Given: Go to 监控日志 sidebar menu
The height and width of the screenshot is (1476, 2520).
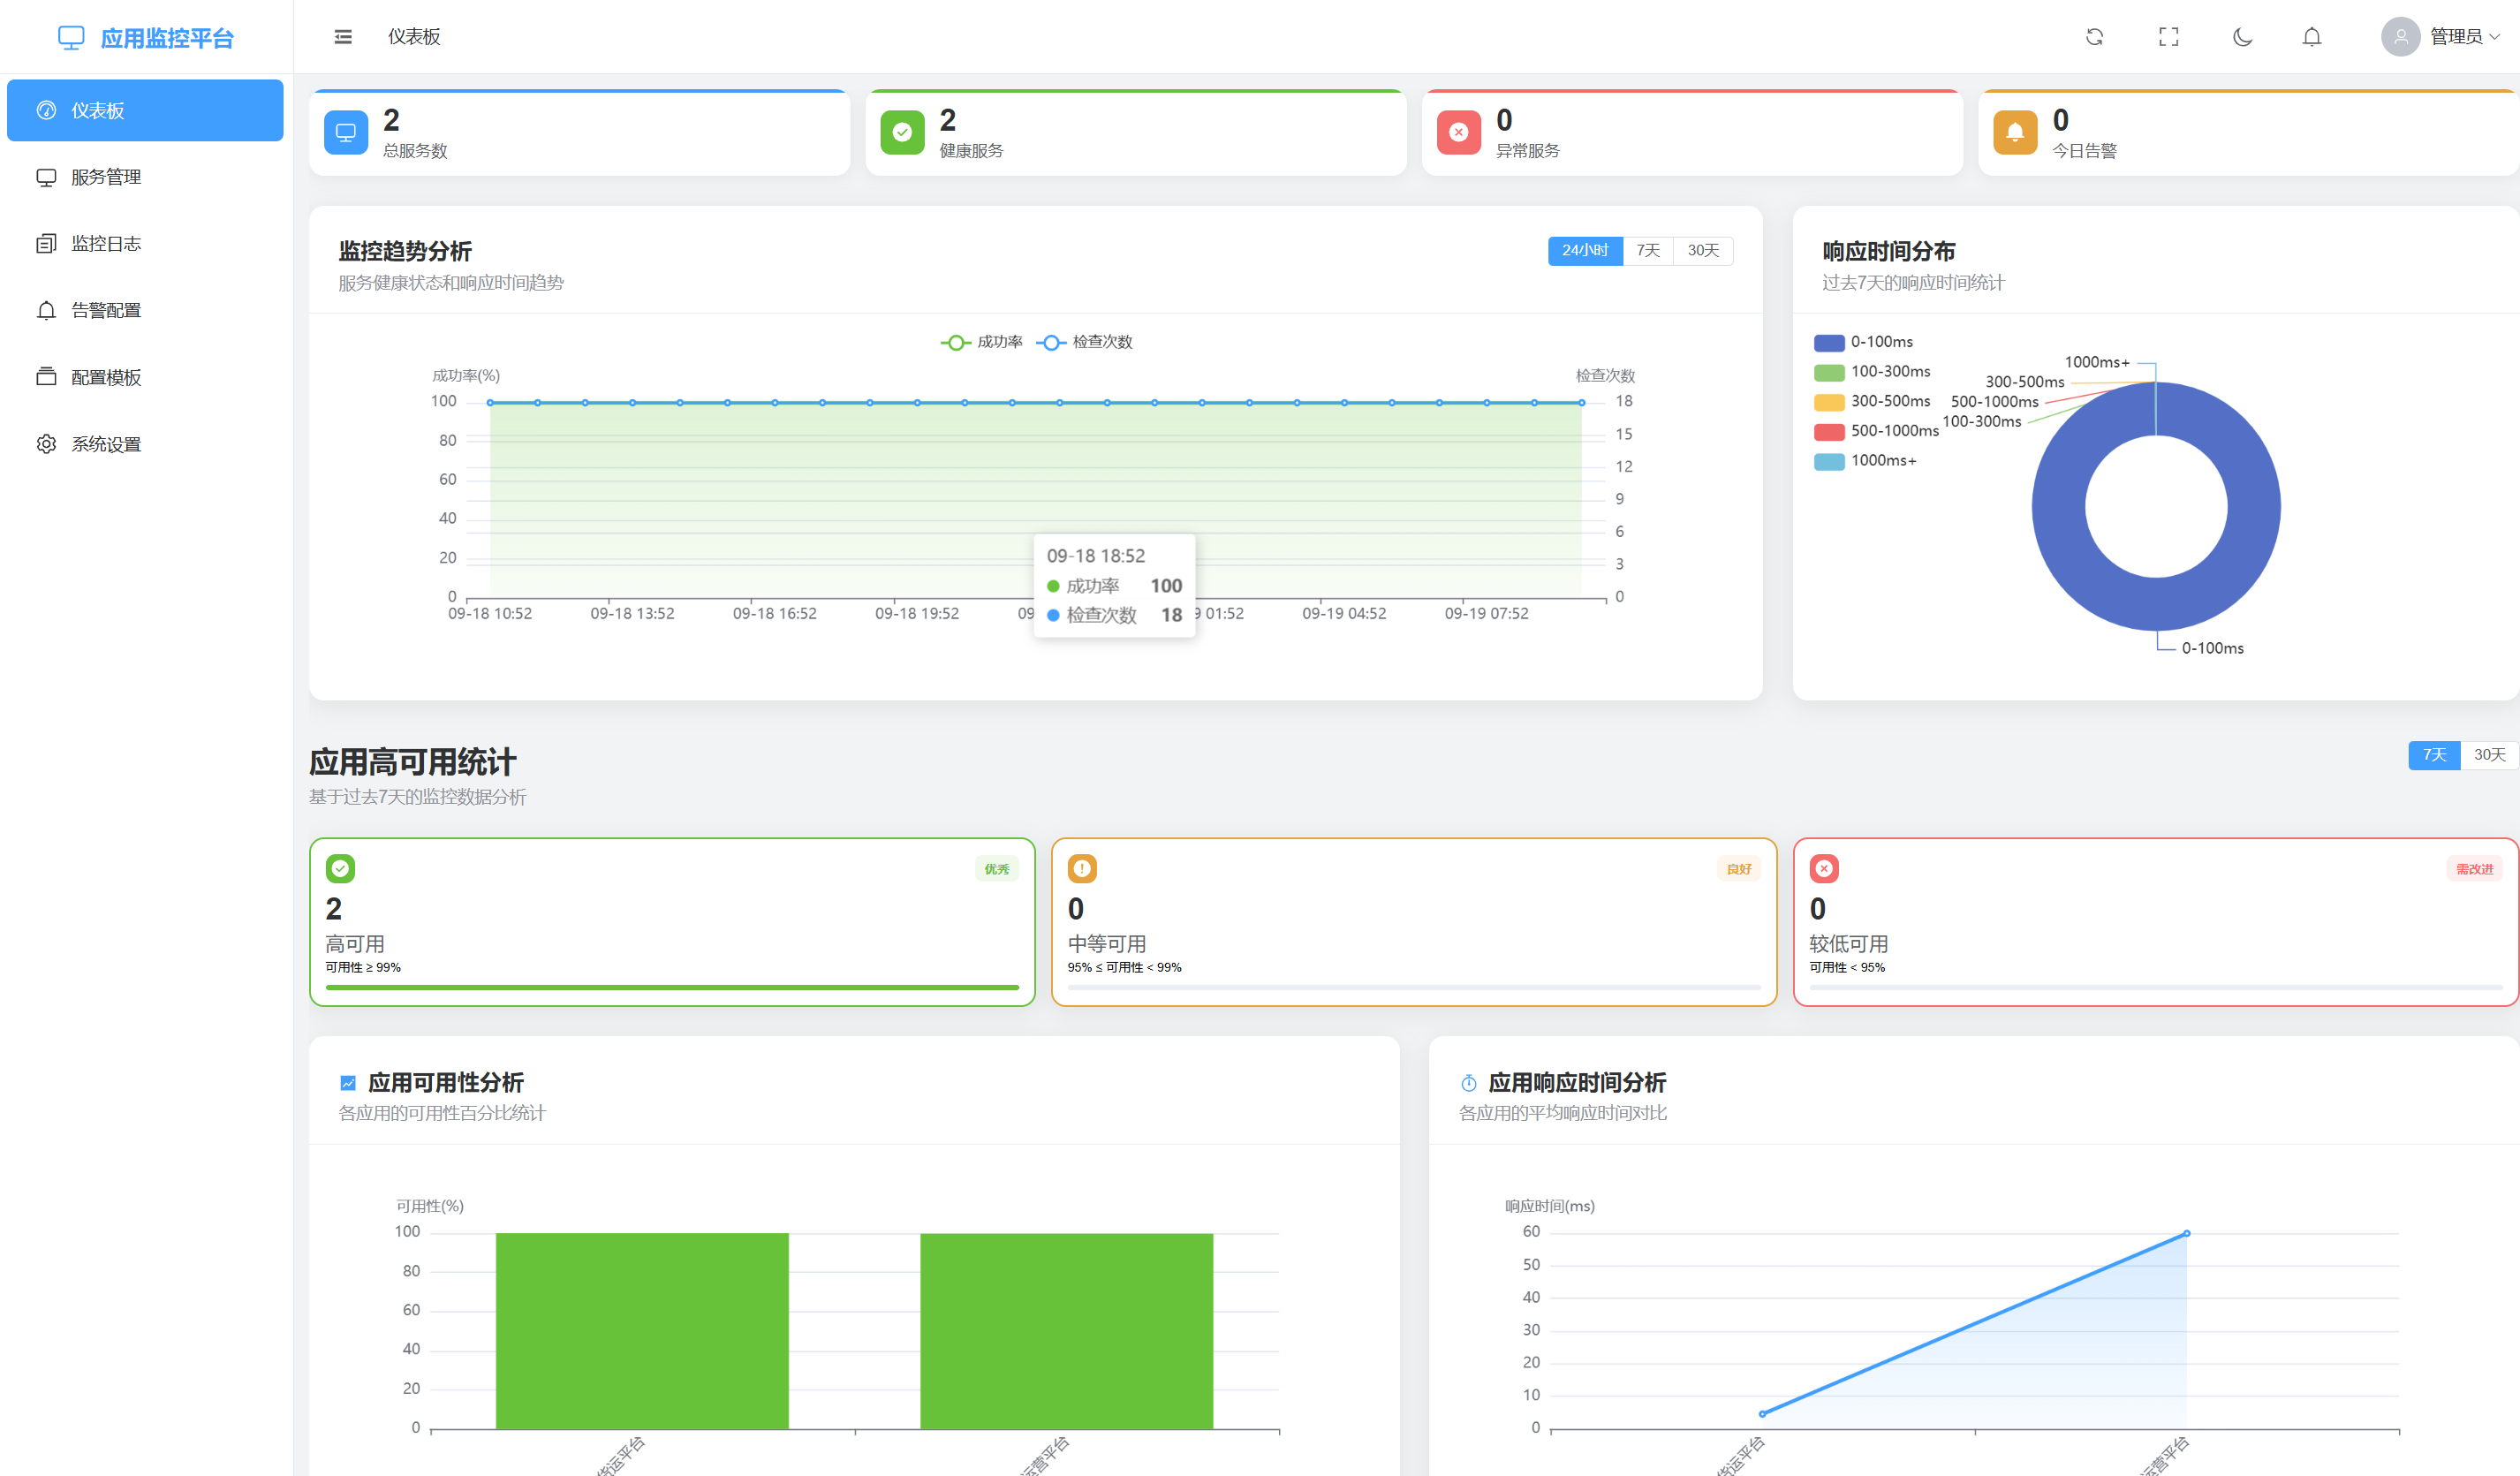Looking at the screenshot, I should 105,244.
